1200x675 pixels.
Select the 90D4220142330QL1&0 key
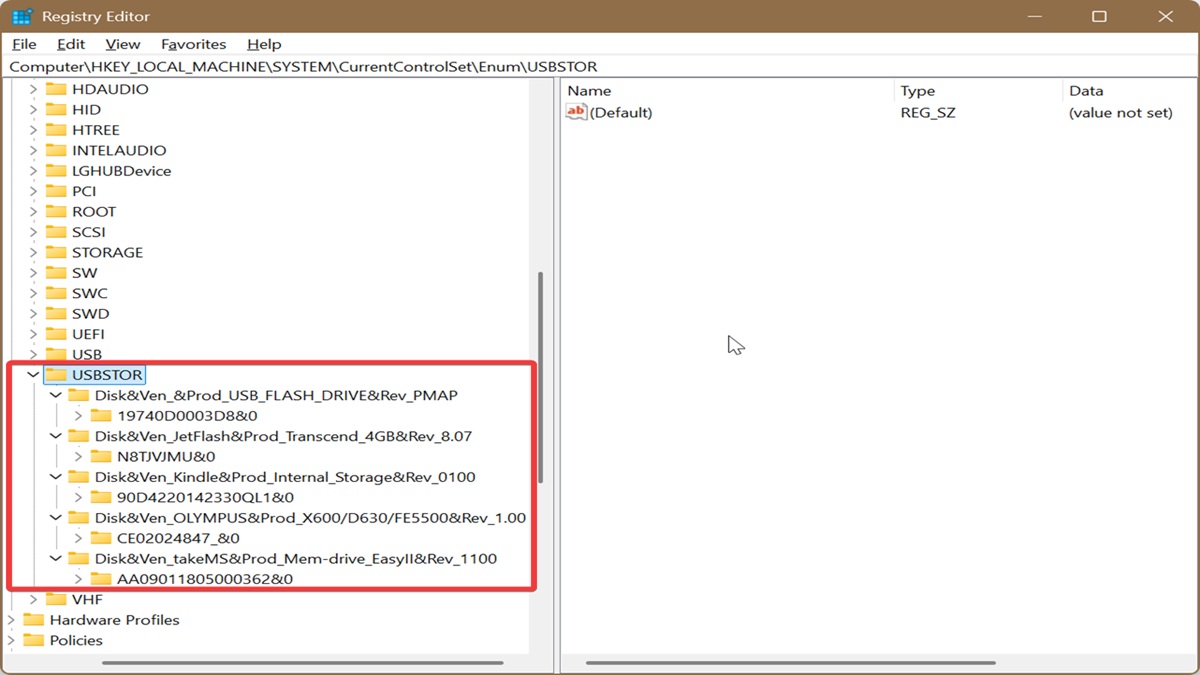point(205,497)
